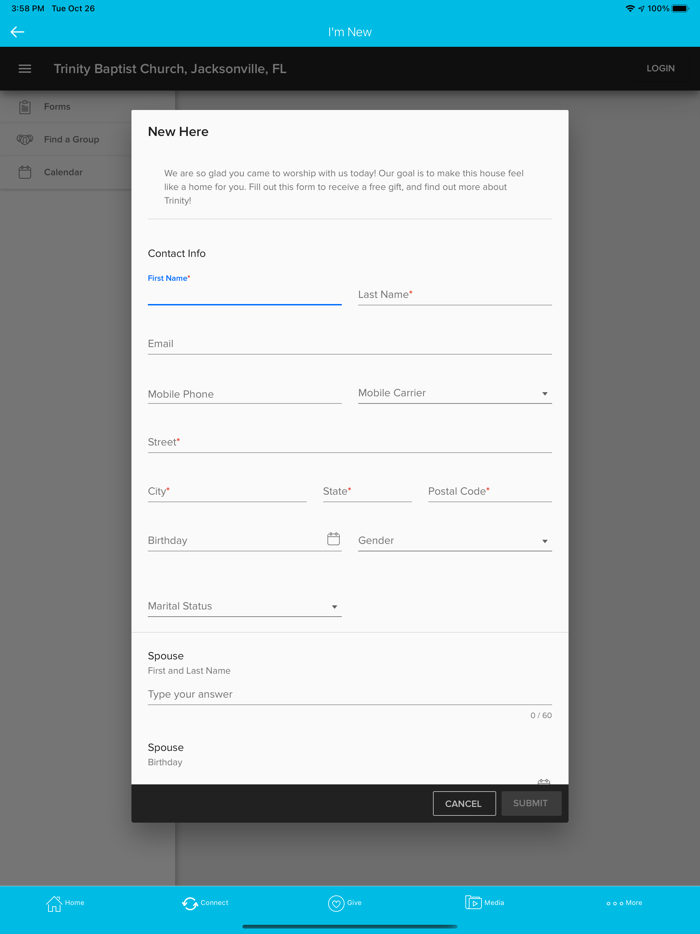Check the battery status icon
700x934 pixels.
pos(680,8)
